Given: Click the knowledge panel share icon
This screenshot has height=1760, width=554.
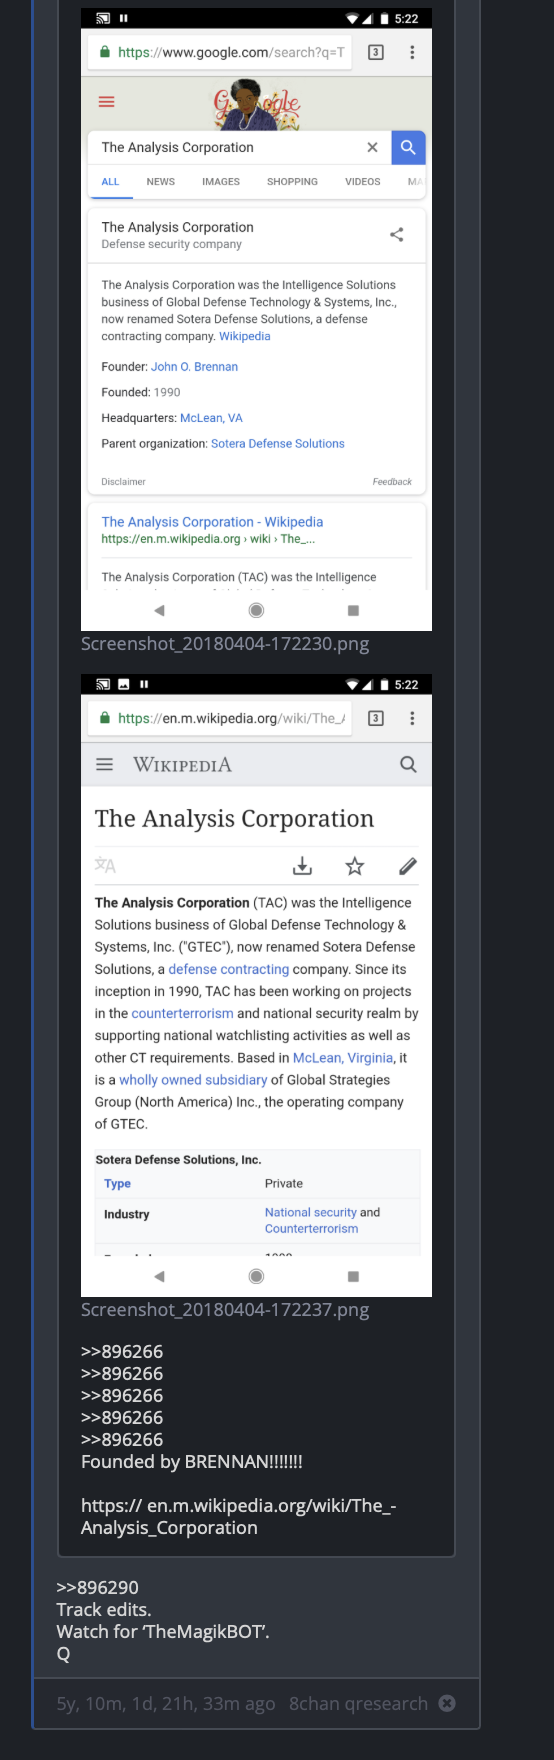Looking at the screenshot, I should (x=397, y=234).
